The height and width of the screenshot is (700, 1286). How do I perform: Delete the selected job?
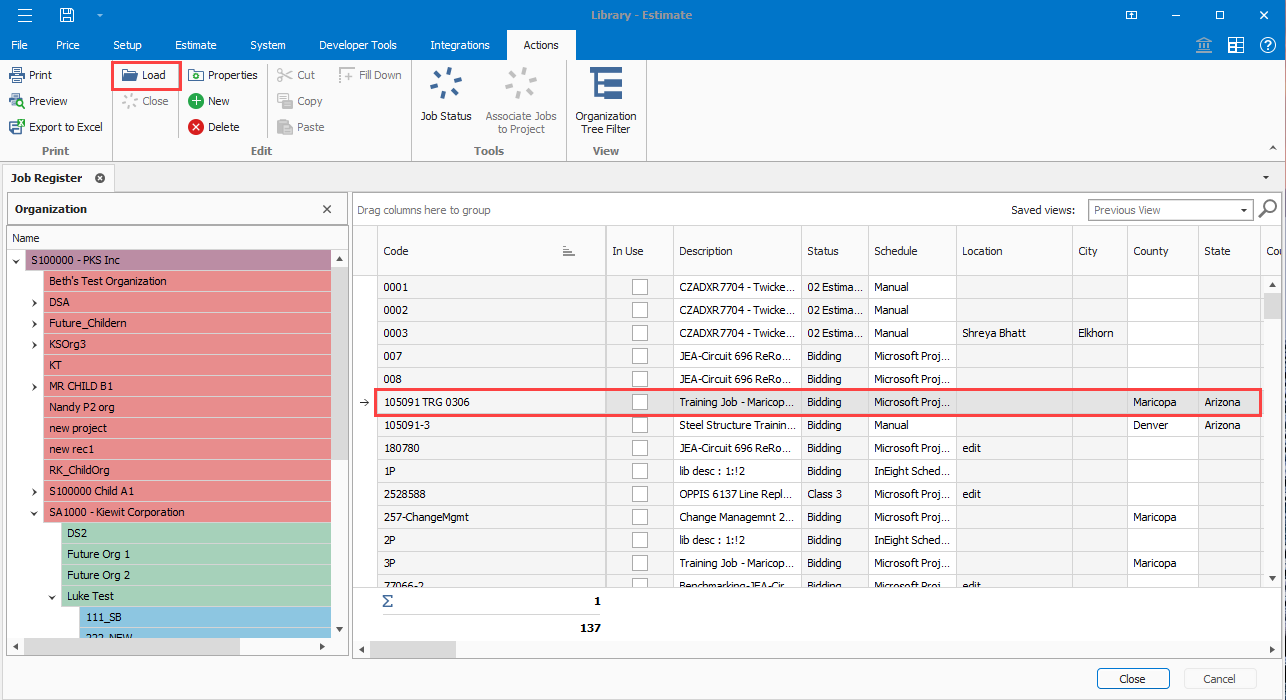point(213,127)
